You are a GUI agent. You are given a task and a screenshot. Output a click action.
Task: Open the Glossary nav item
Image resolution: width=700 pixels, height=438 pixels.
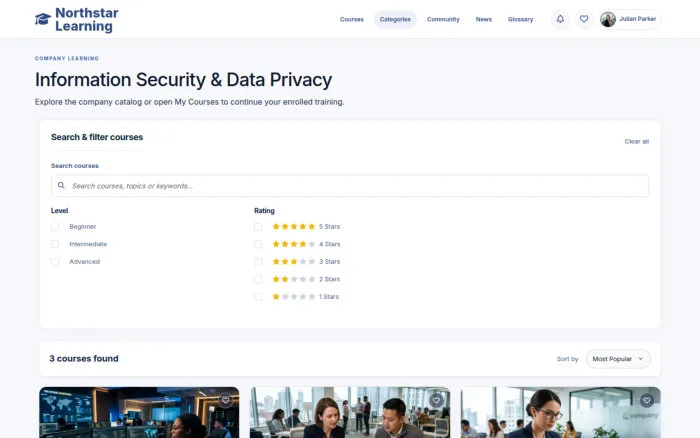(520, 19)
